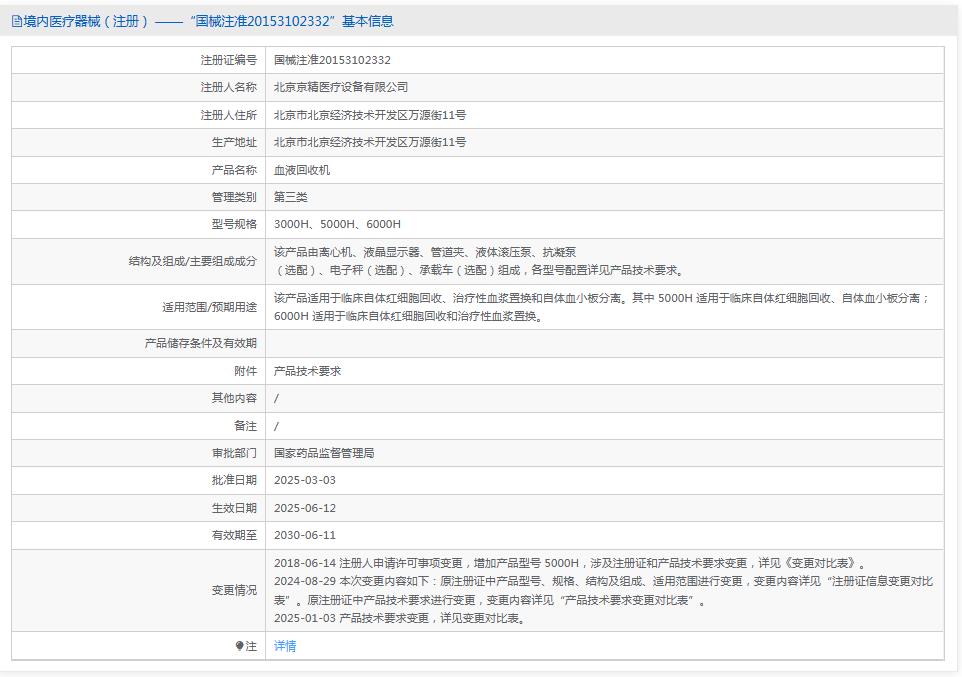Select the value 第三类
The image size is (962, 677).
pos(290,197)
